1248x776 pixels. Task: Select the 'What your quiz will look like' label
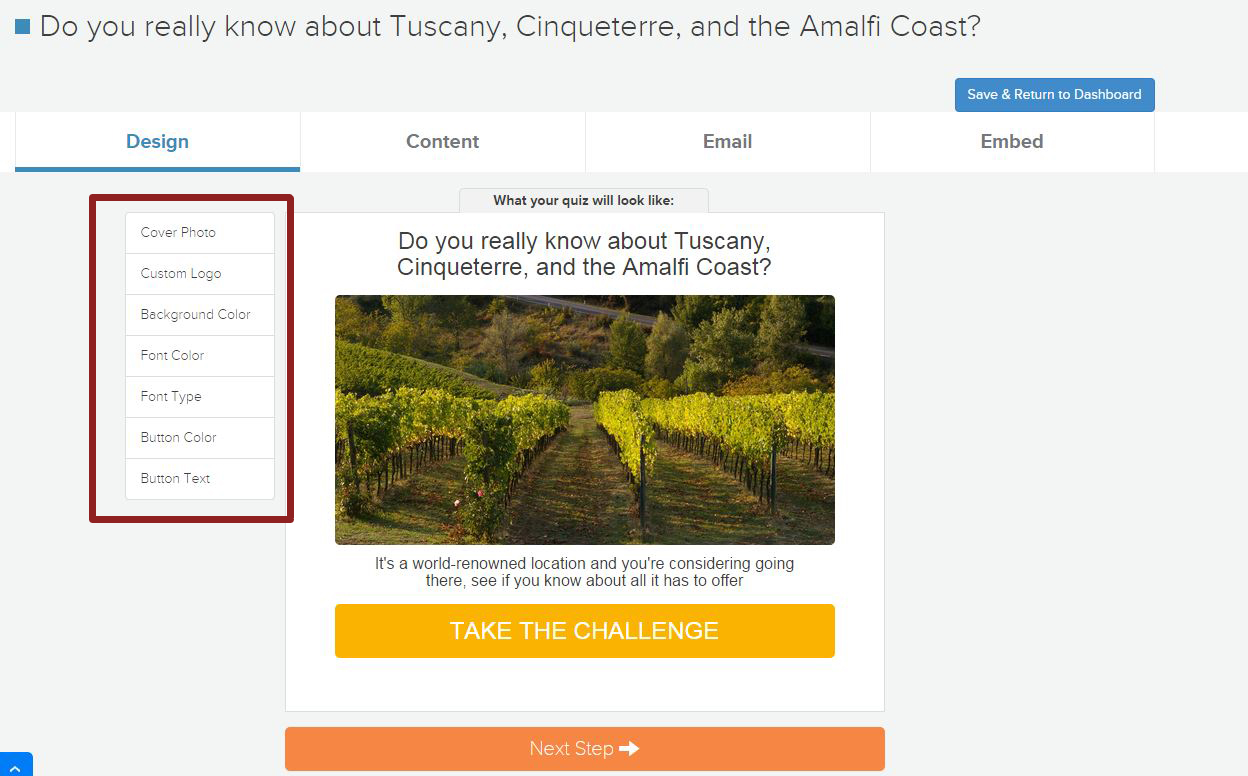[583, 200]
